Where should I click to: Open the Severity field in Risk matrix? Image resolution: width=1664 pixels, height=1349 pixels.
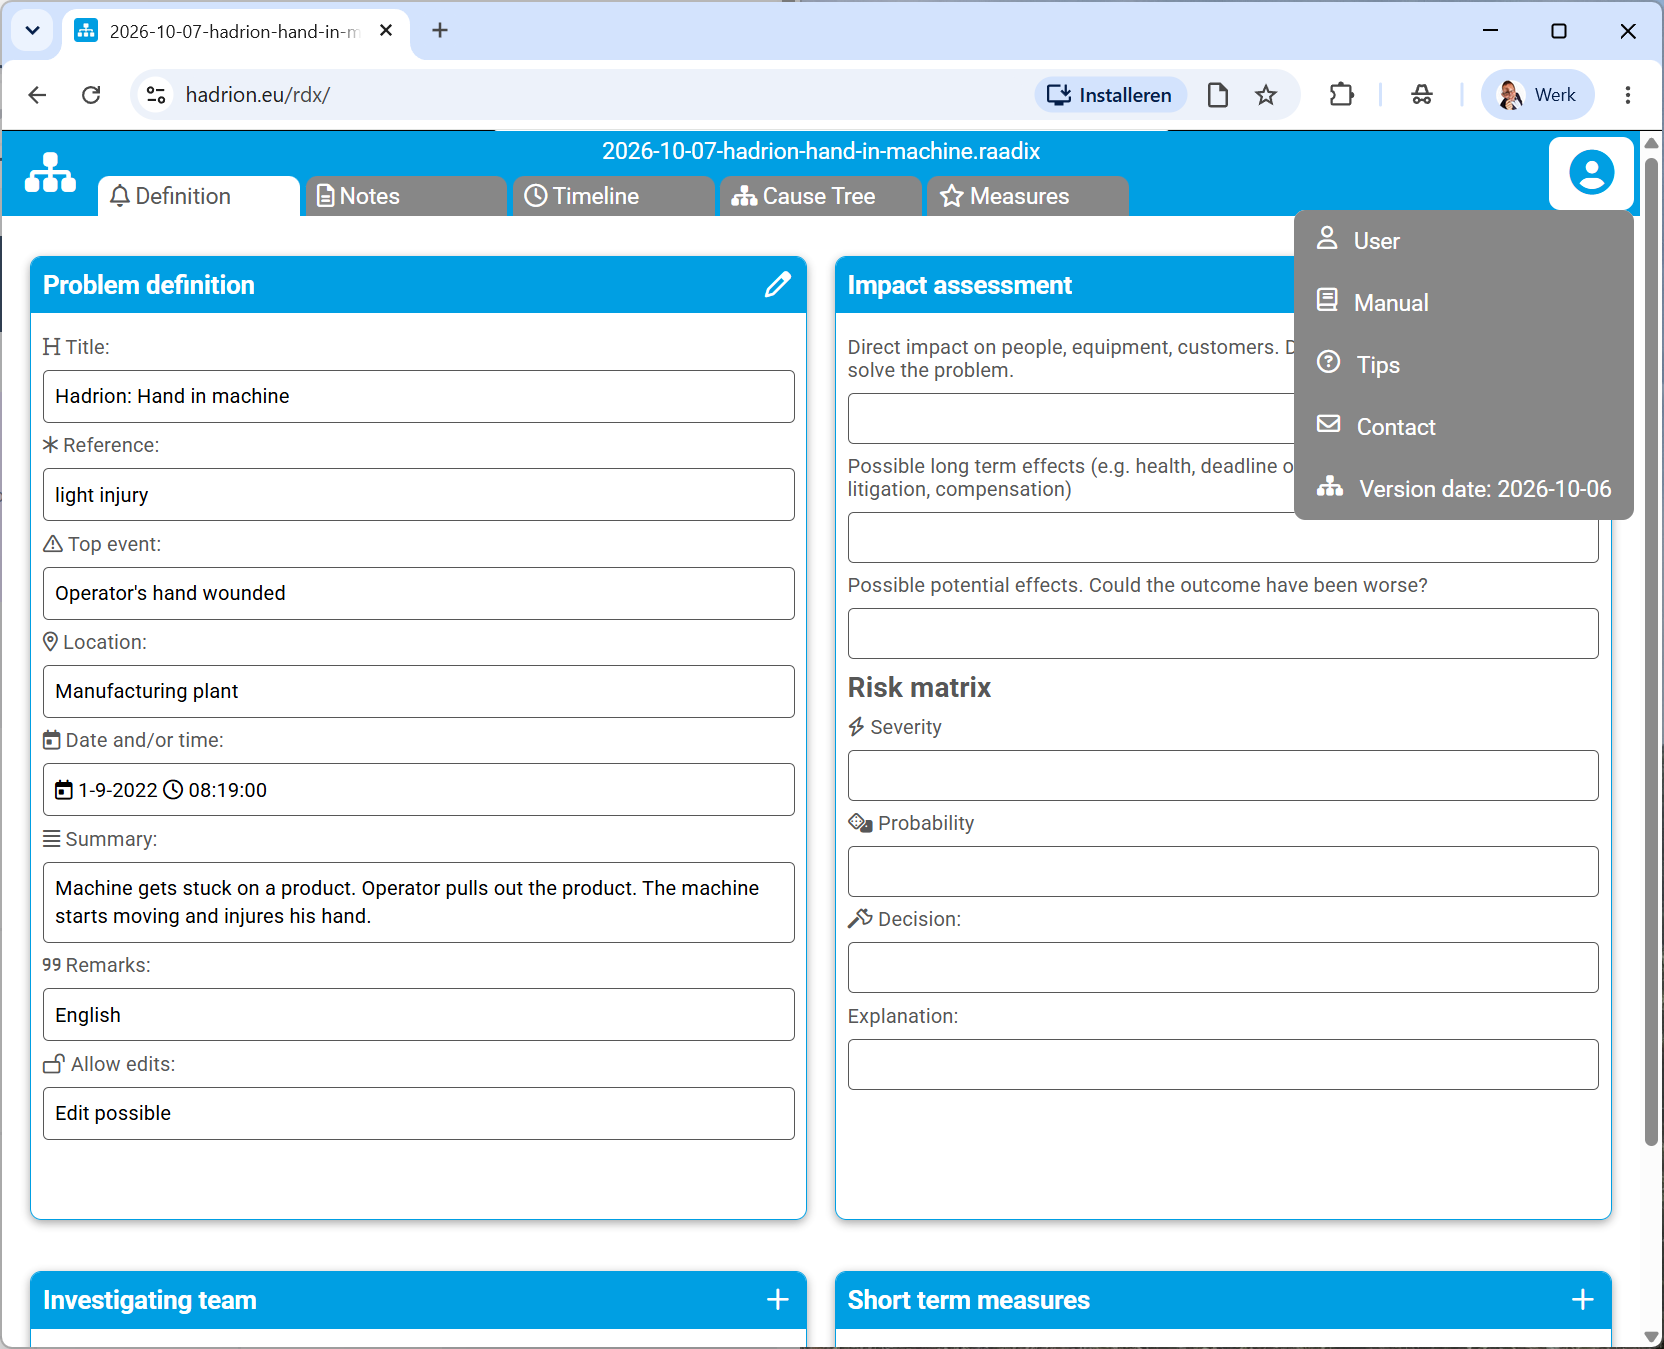point(1223,776)
